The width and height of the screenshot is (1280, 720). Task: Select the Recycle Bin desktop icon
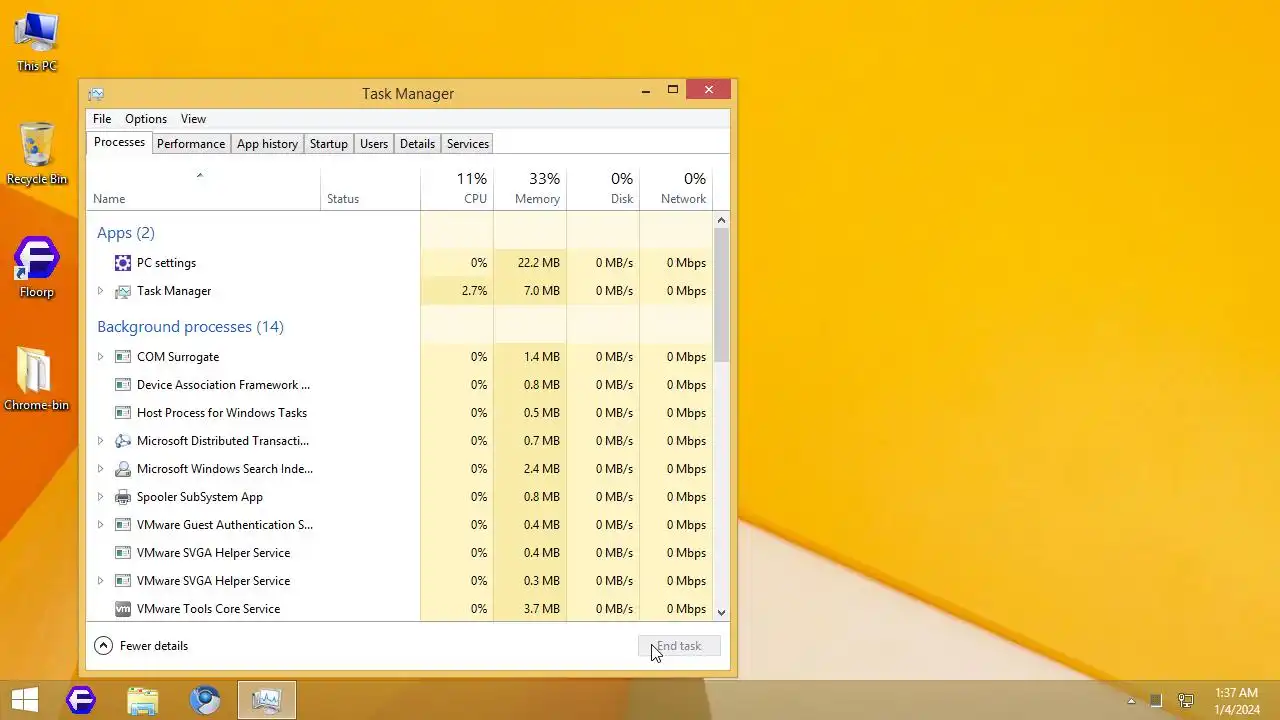tap(37, 154)
